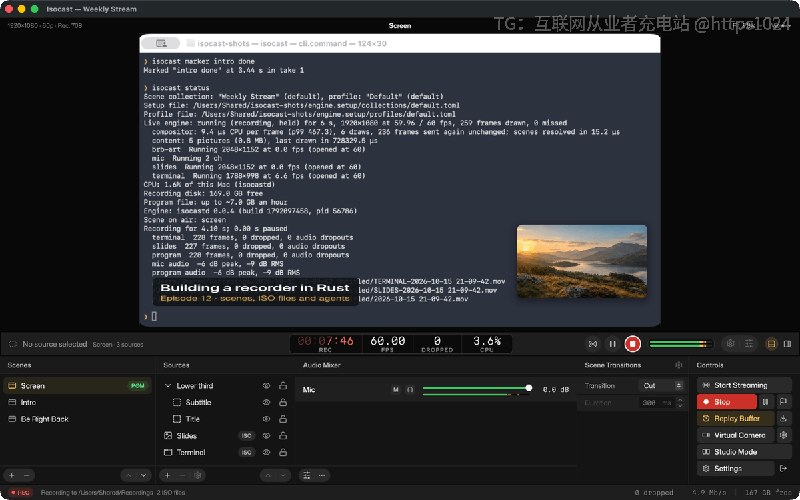
Task: Add a marker with the flag icon
Action: coord(784,402)
